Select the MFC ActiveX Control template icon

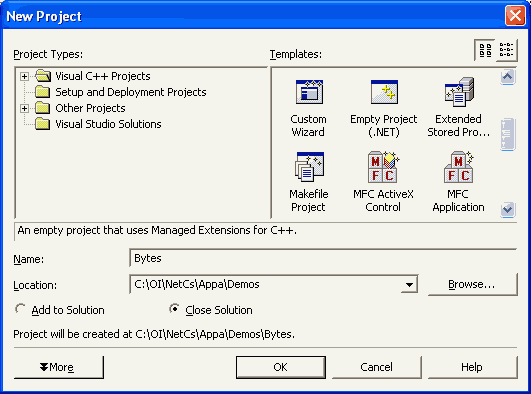pos(384,167)
